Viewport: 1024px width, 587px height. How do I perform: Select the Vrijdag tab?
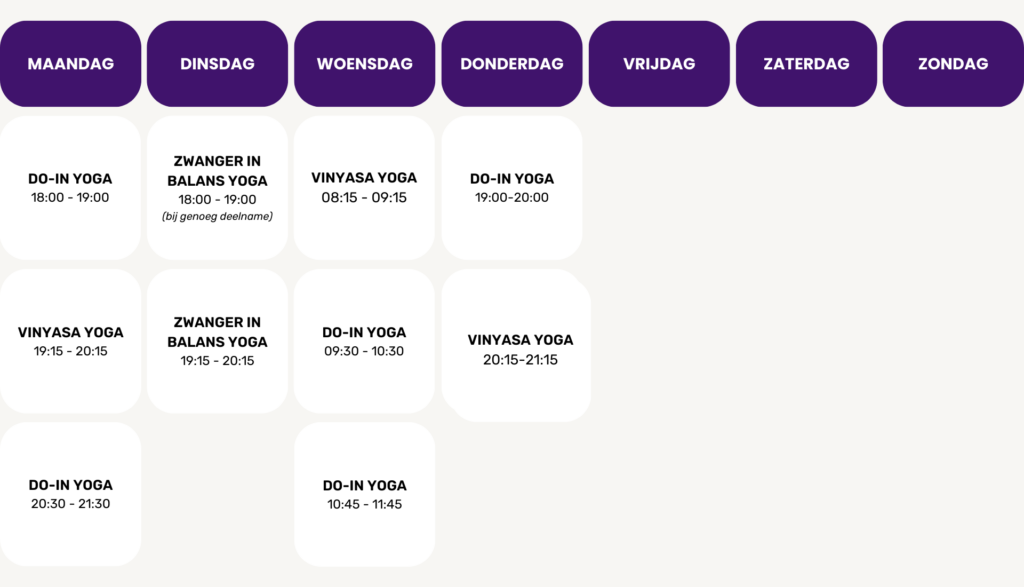point(659,64)
